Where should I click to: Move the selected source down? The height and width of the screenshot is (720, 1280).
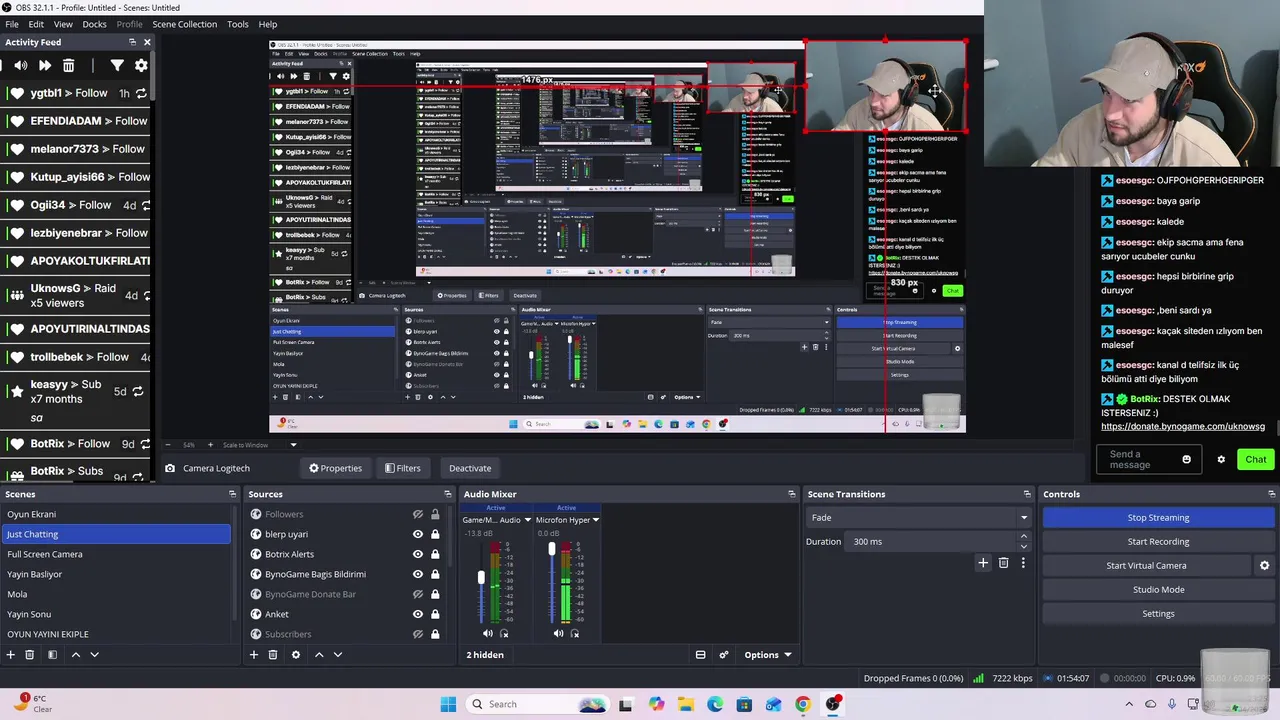coord(338,655)
